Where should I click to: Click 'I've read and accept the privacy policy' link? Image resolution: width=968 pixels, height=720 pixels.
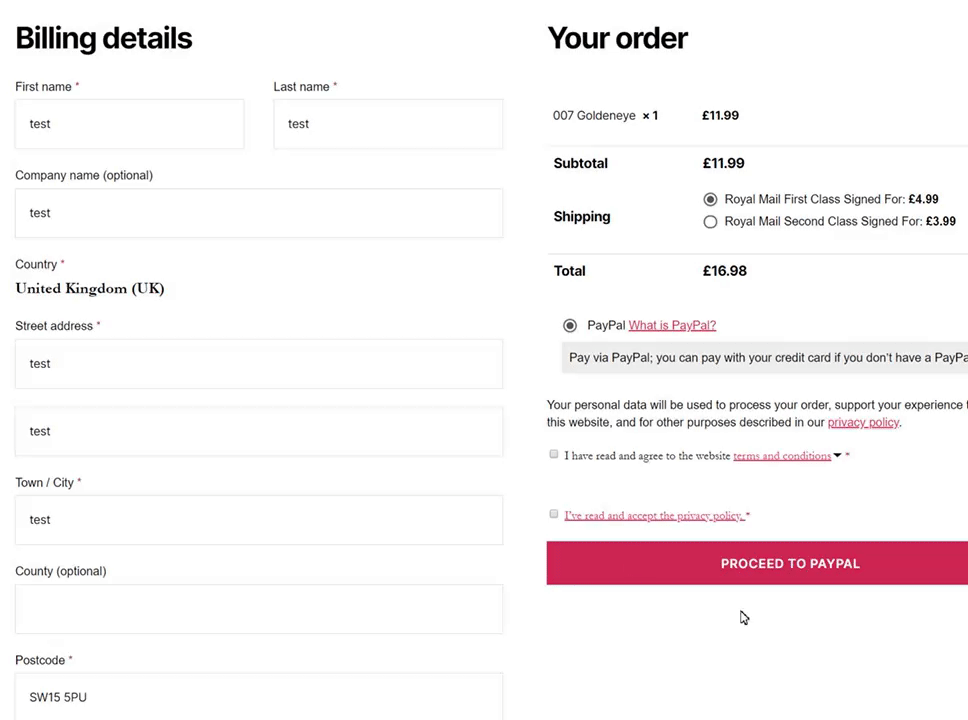pyautogui.click(x=653, y=516)
